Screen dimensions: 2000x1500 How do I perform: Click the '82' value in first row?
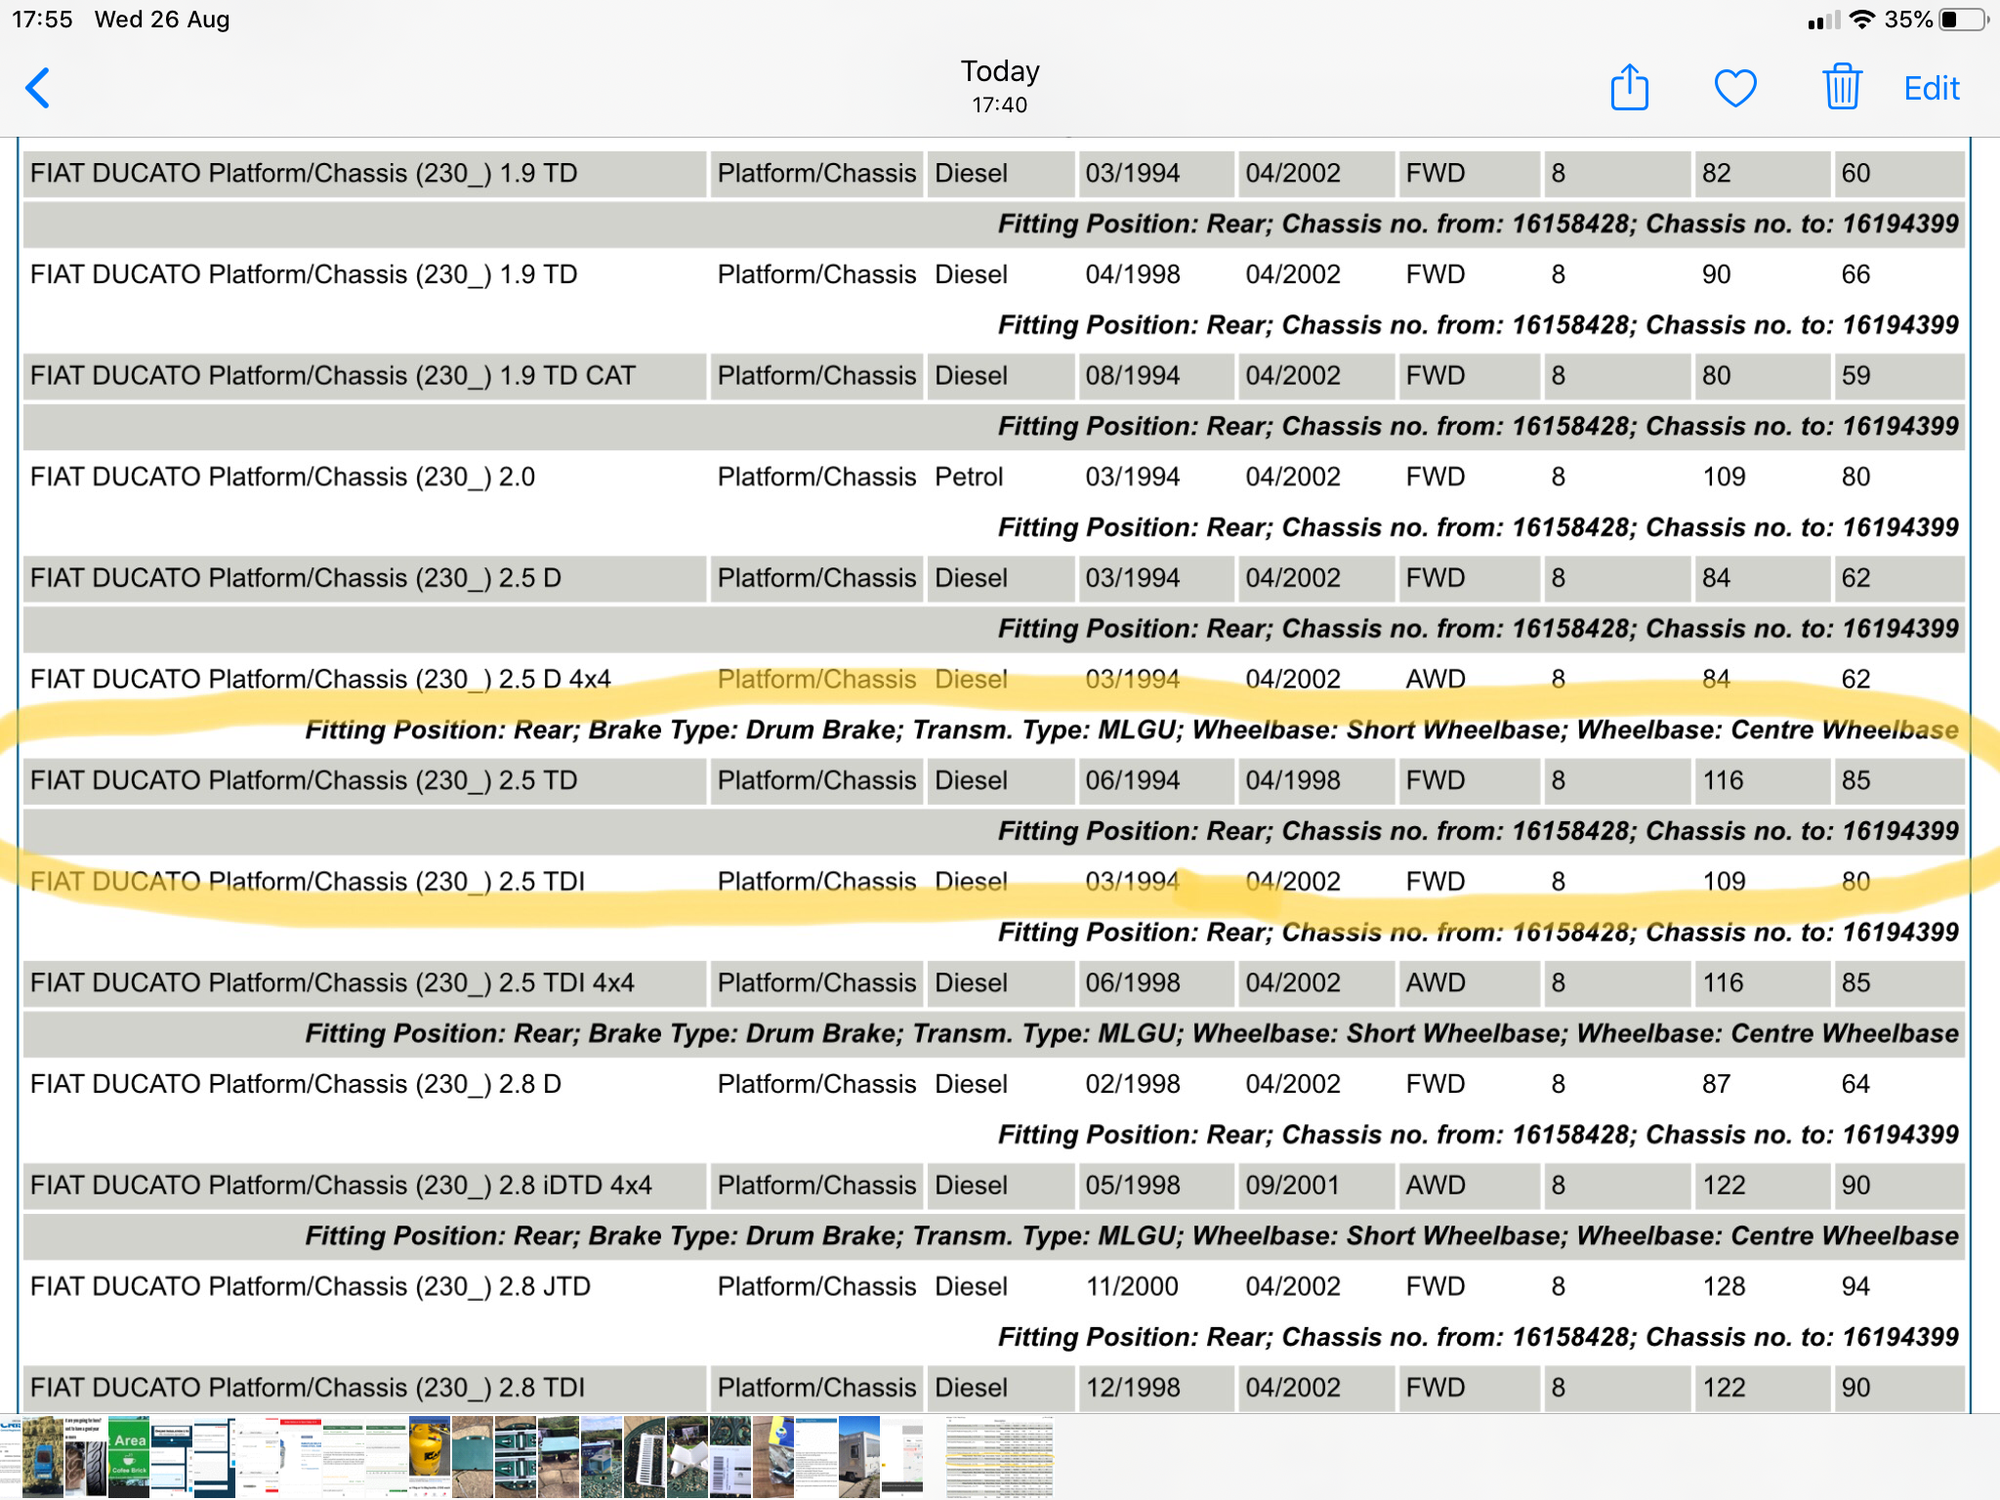pos(1716,173)
